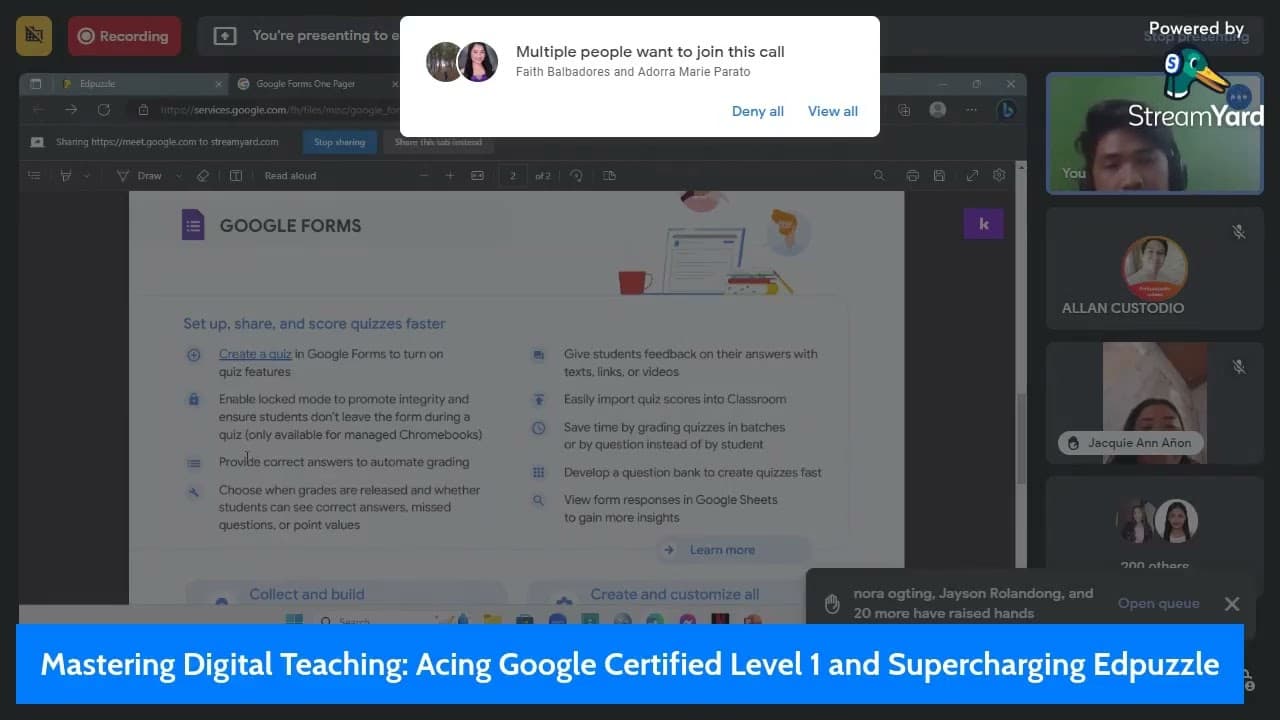Click View all in join request popup
The image size is (1280, 720).
tap(833, 111)
